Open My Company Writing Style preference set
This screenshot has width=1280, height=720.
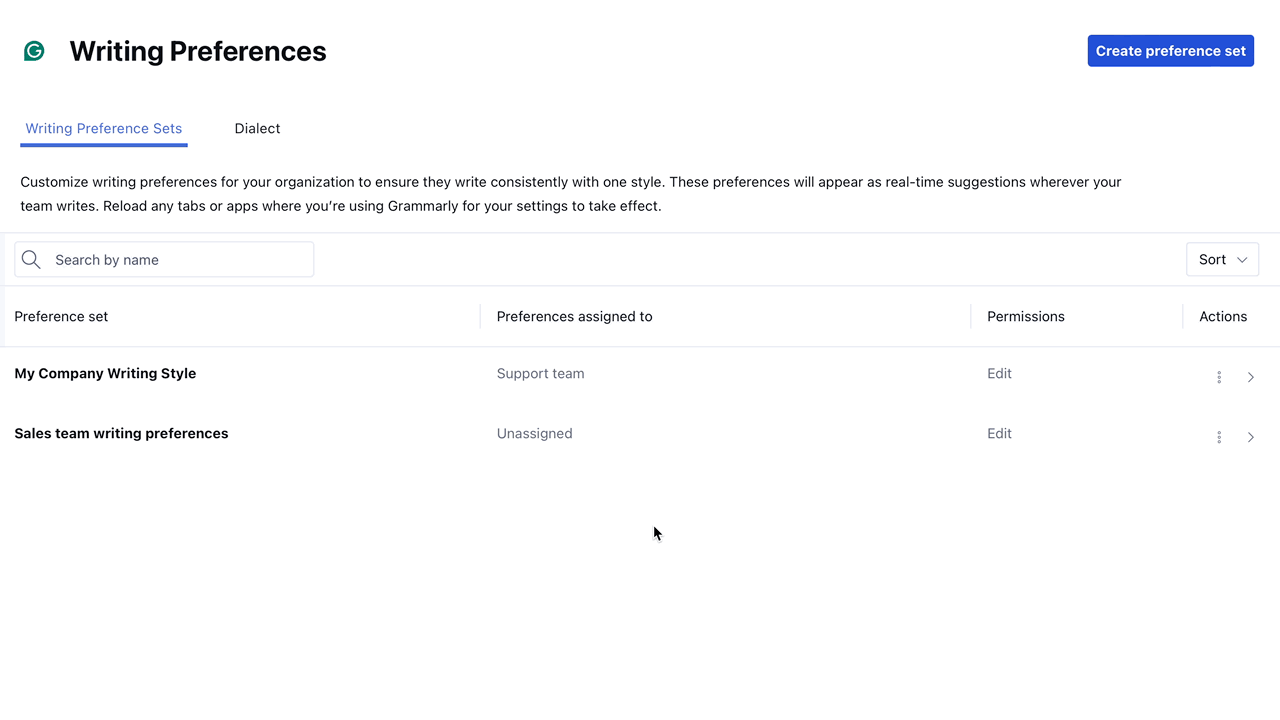[x=105, y=373]
